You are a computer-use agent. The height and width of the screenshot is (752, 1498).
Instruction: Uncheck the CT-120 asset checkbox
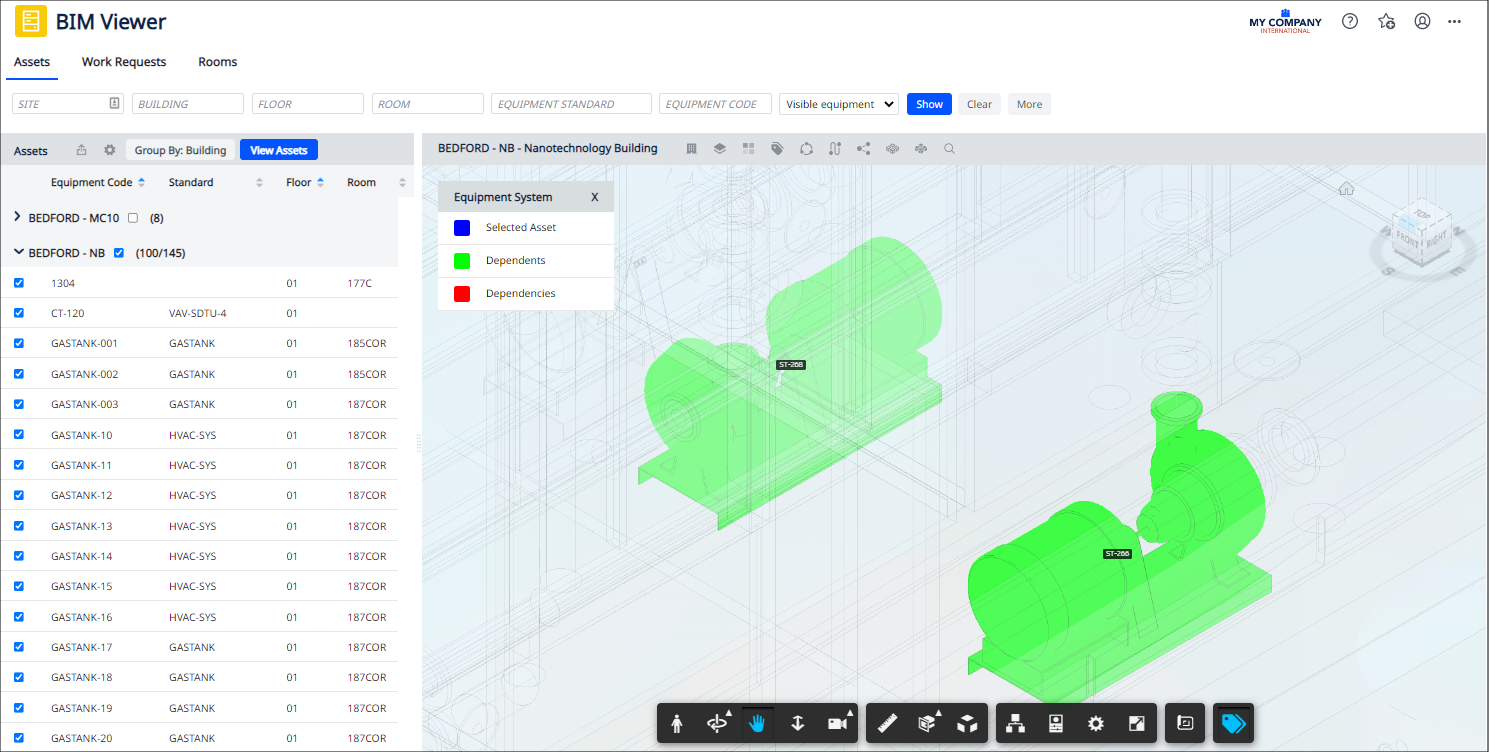point(19,313)
